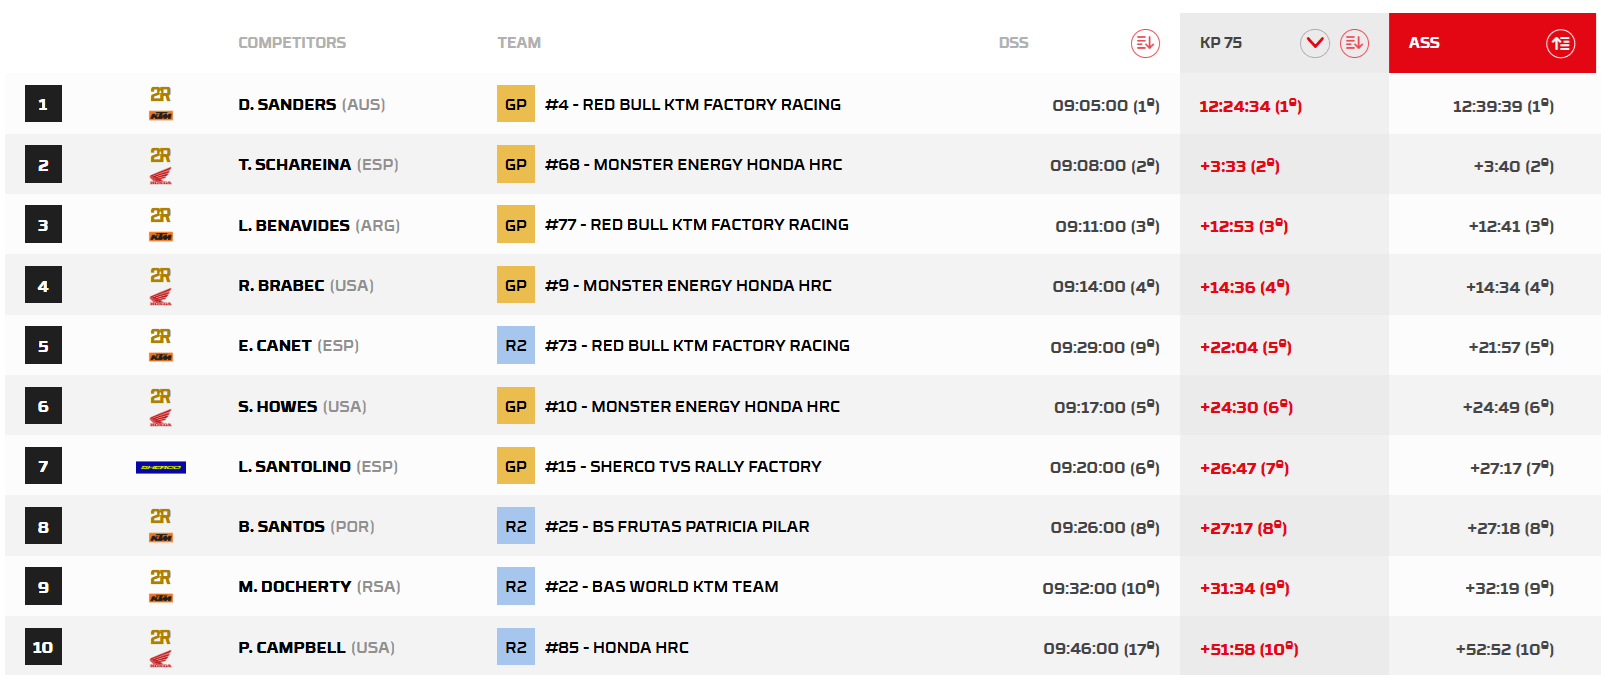Viewport: 1601px width, 675px height.
Task: Click the GP badge in Howes' row
Action: pyautogui.click(x=516, y=406)
